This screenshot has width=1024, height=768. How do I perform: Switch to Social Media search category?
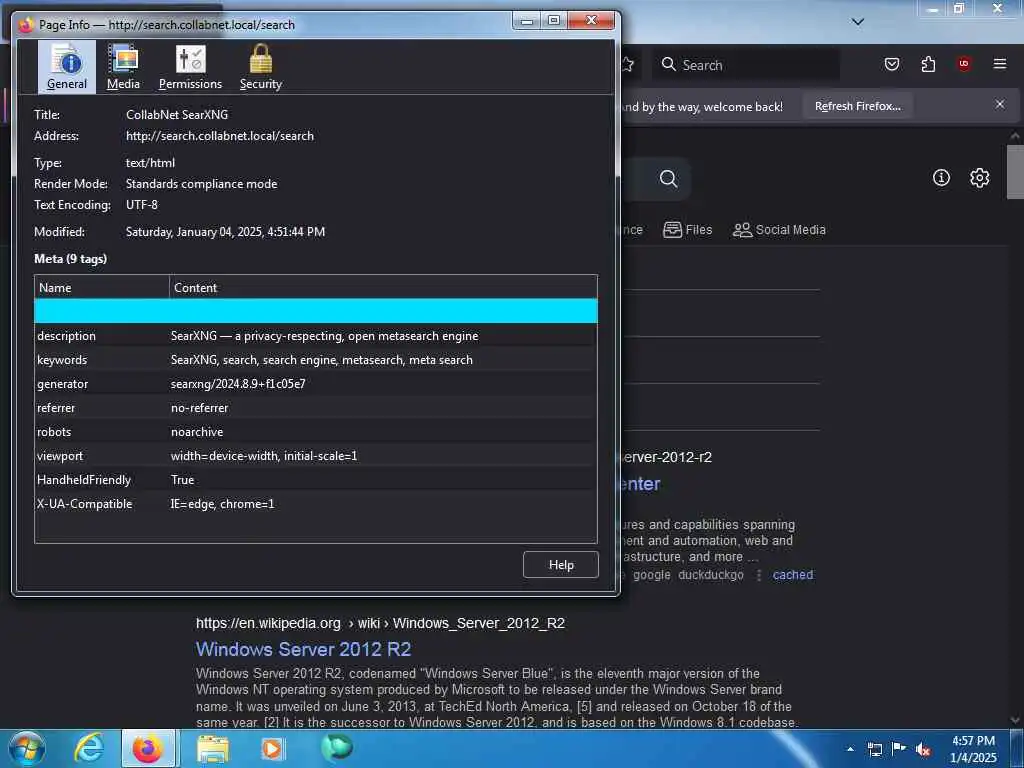click(779, 230)
